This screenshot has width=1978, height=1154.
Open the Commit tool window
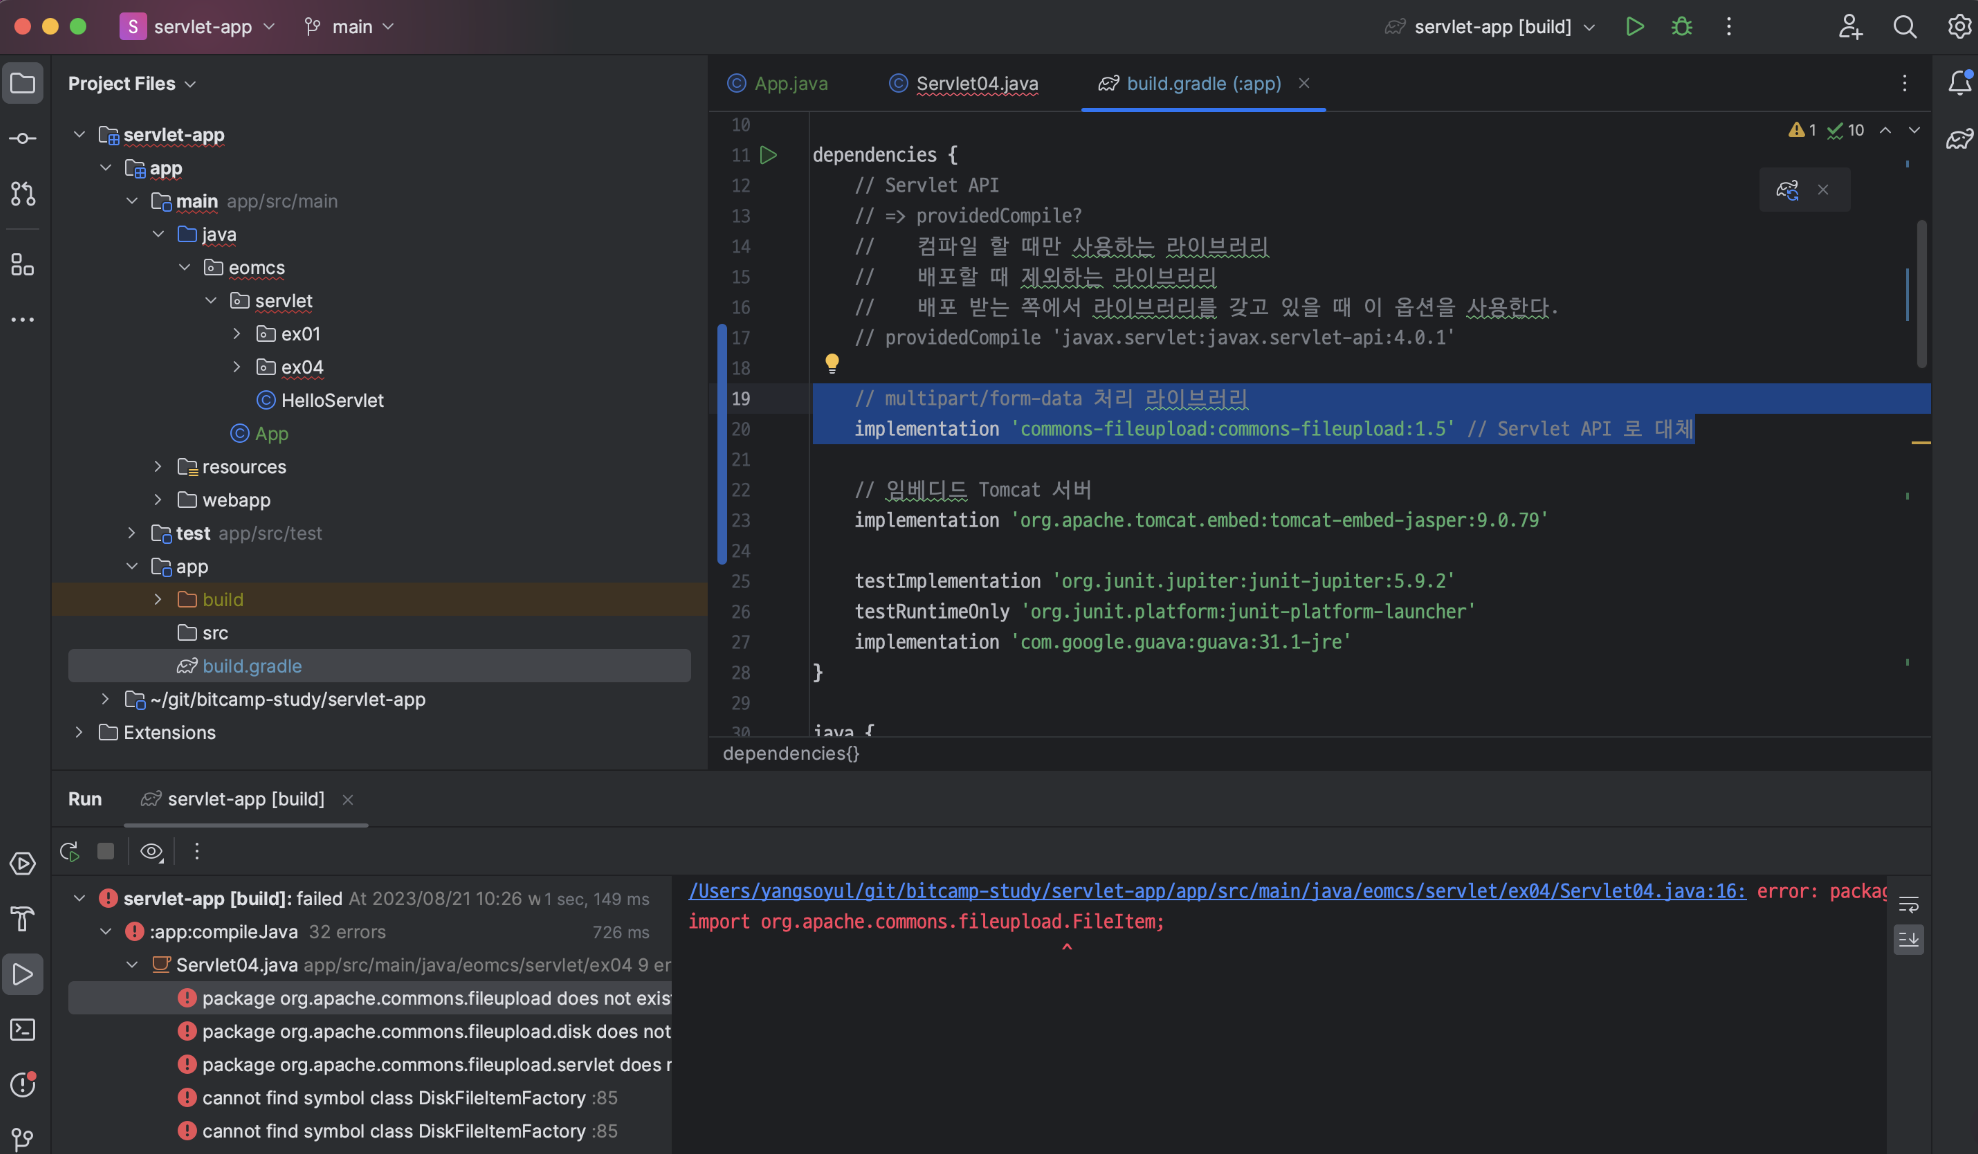[x=22, y=138]
